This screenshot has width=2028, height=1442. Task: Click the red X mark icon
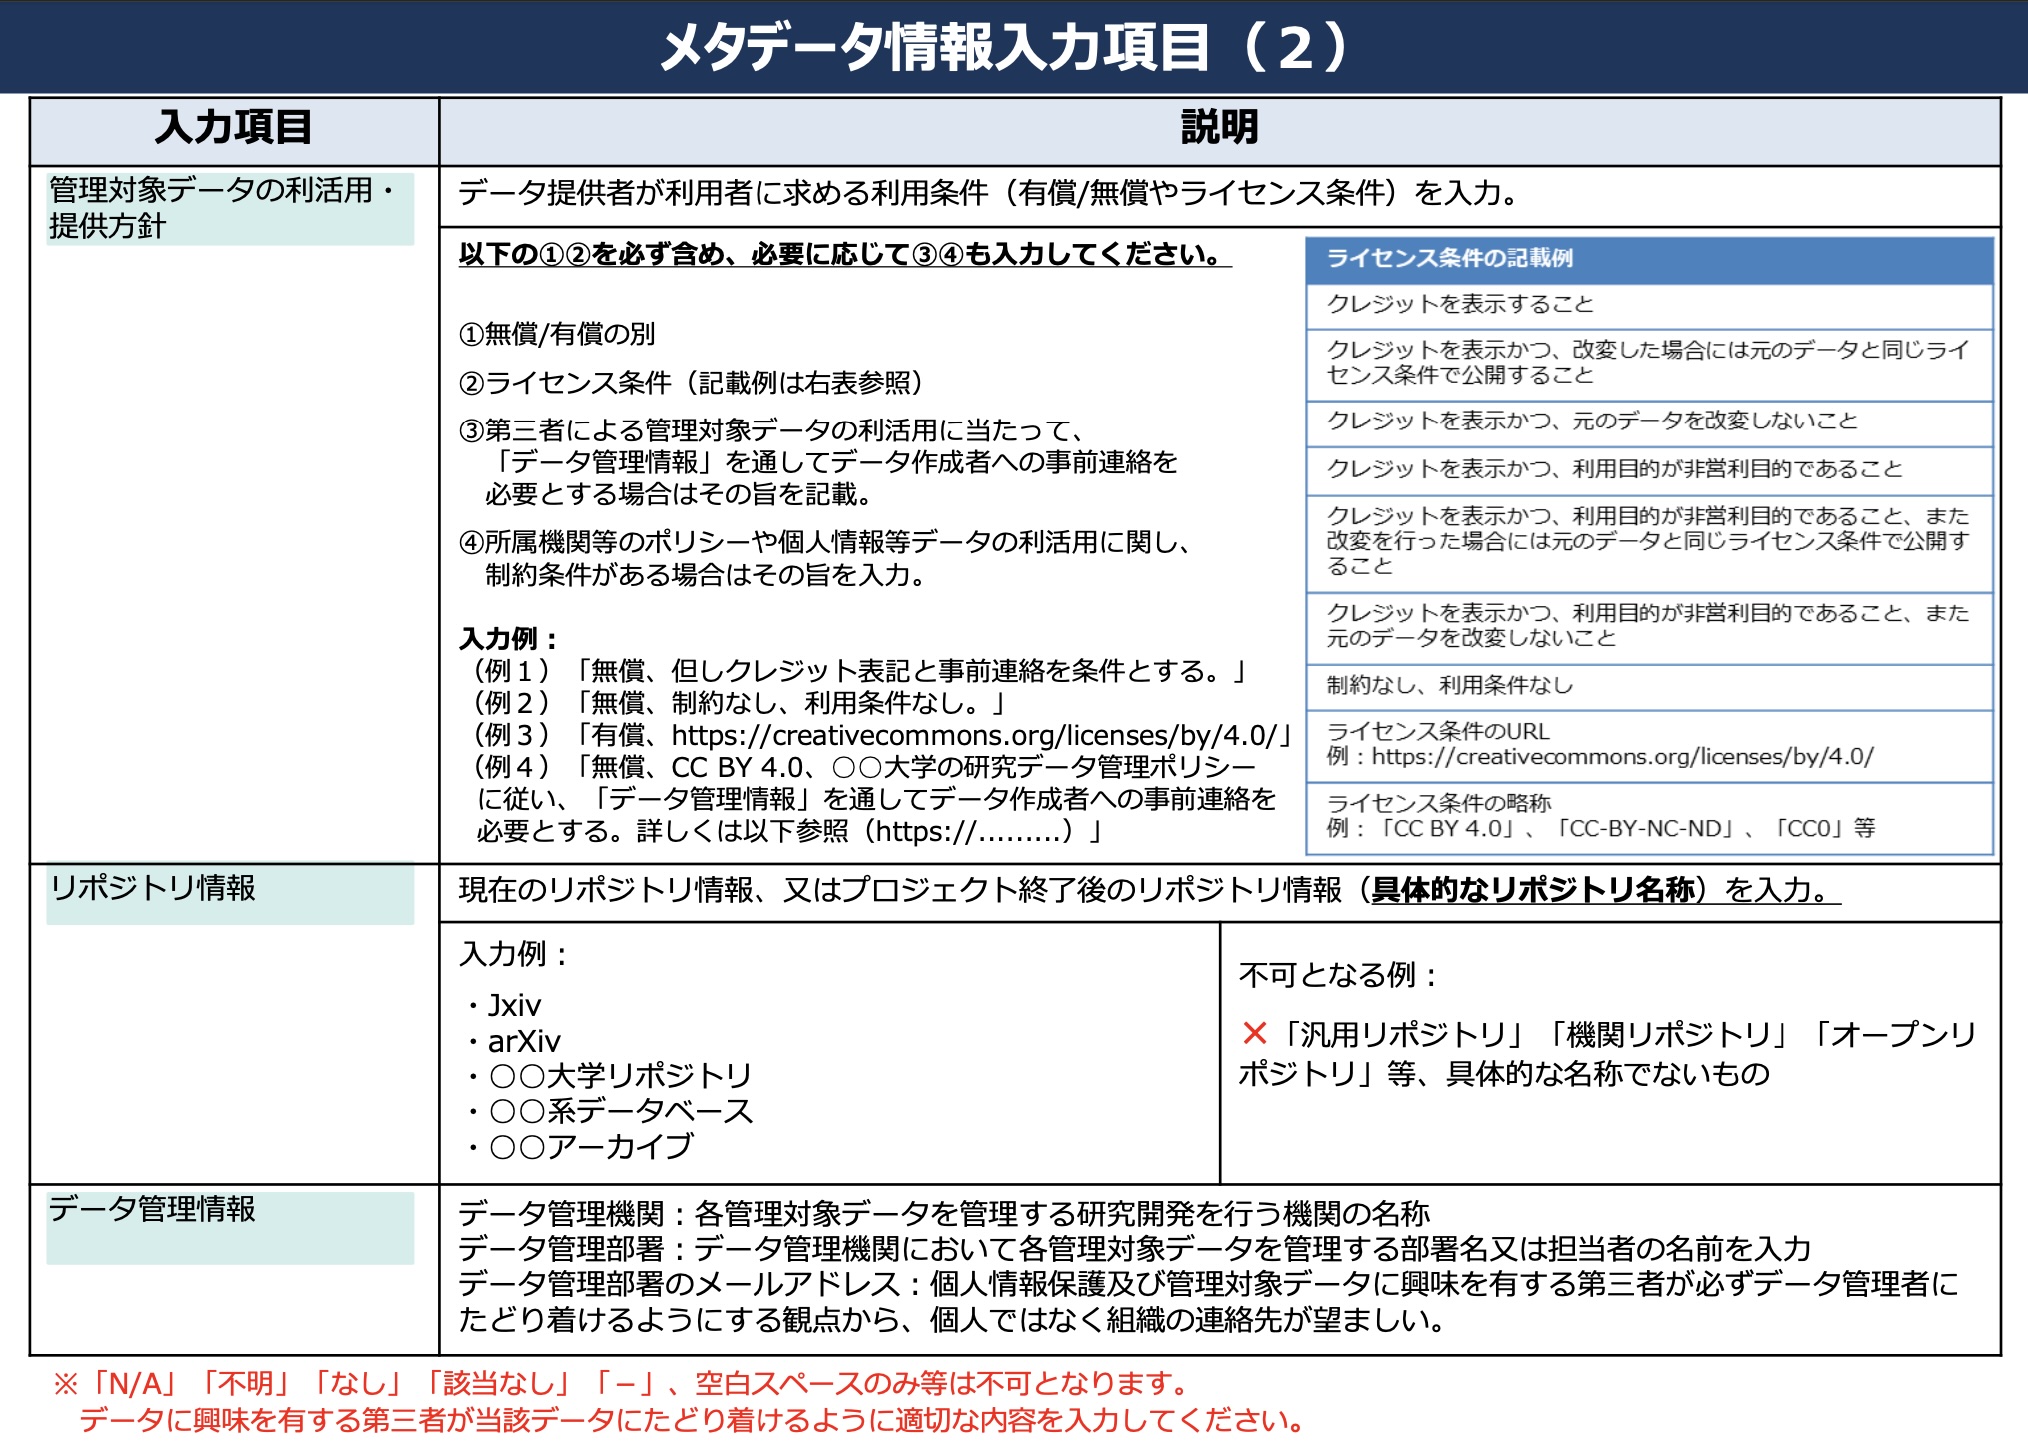tap(1254, 1033)
